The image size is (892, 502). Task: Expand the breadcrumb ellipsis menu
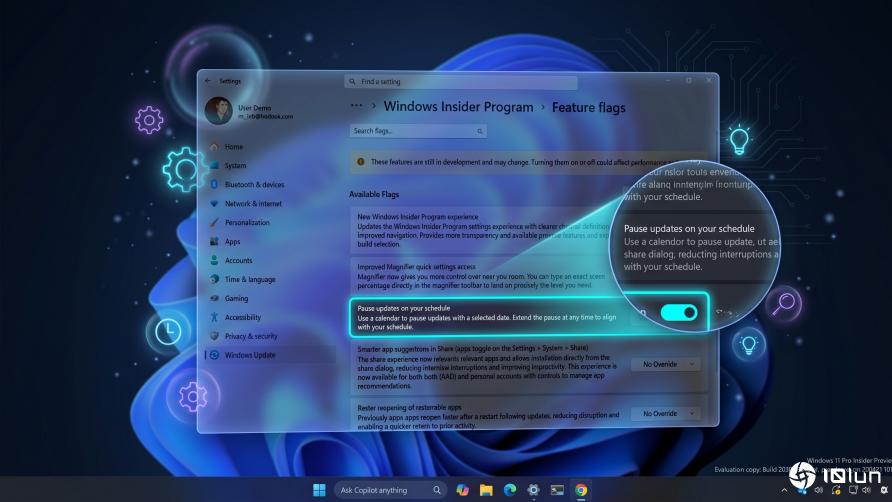[x=356, y=106]
